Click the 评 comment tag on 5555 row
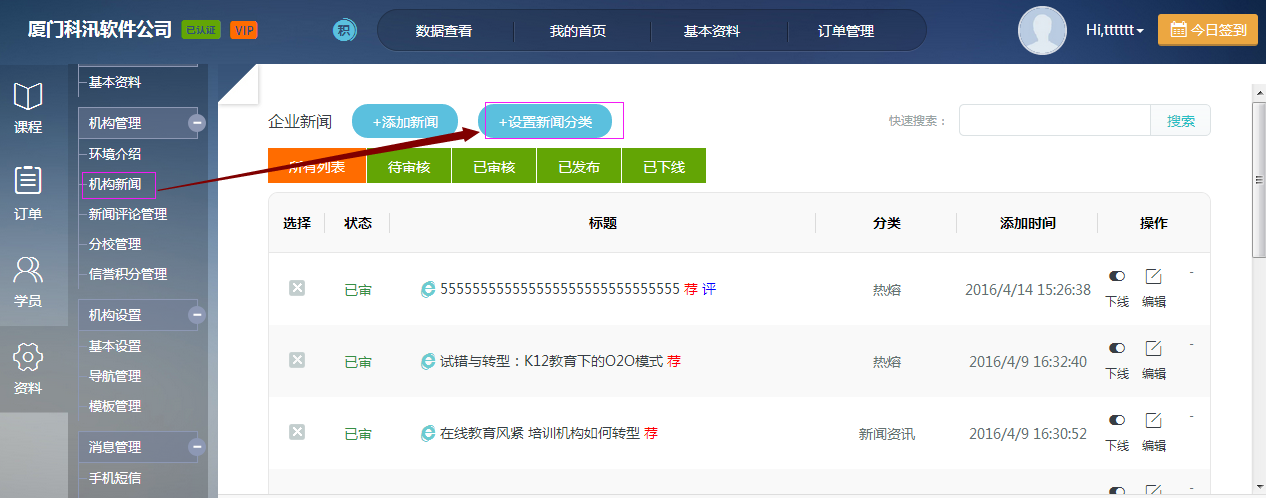Viewport: 1266px width, 498px height. click(709, 289)
